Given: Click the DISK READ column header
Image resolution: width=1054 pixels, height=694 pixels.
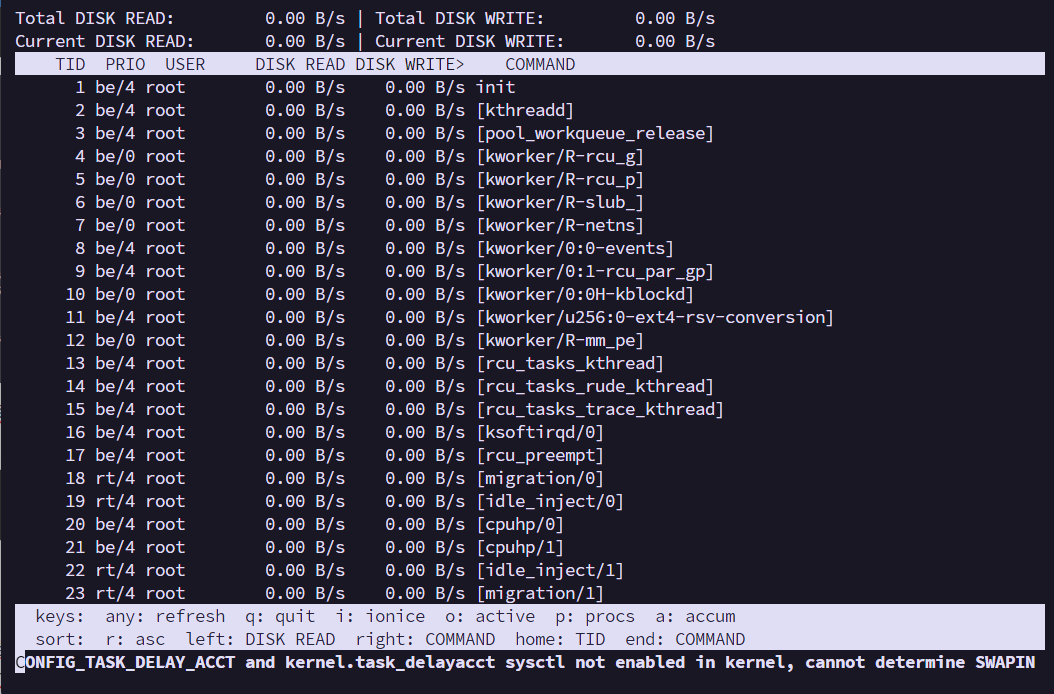Looking at the screenshot, I should (x=300, y=64).
